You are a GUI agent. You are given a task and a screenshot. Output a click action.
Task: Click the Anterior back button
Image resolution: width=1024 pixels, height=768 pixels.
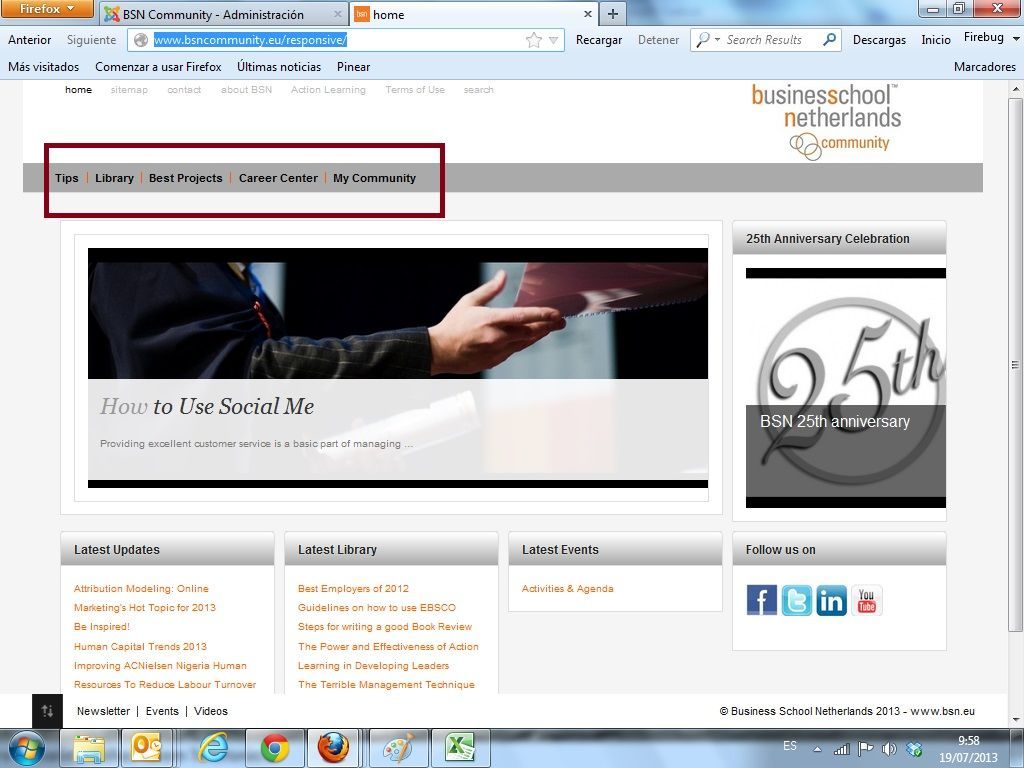pos(29,40)
